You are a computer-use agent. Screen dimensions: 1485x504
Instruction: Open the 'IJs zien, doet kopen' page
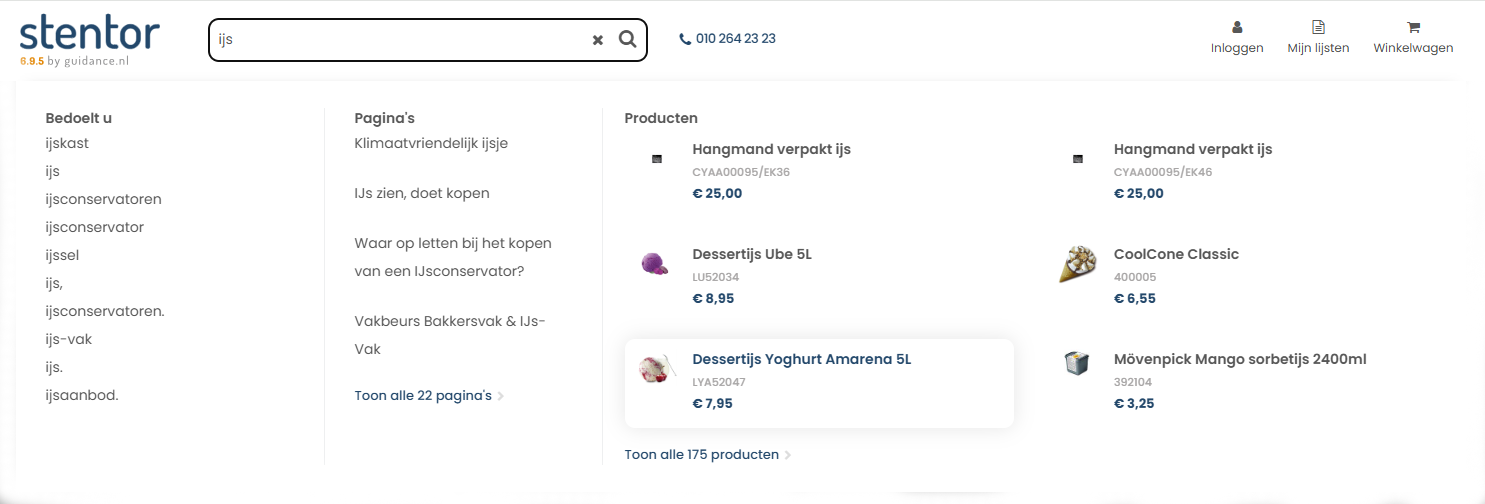pos(422,193)
